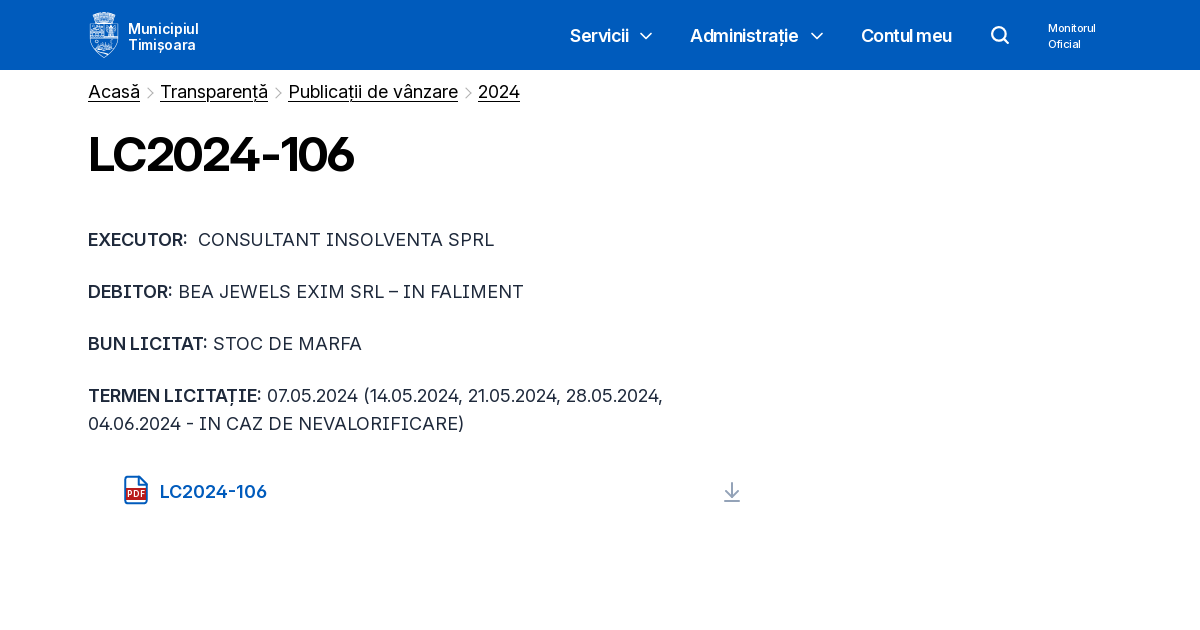This screenshot has width=1200, height=630.
Task: Click the LC2024-106 page heading
Action: (x=221, y=155)
